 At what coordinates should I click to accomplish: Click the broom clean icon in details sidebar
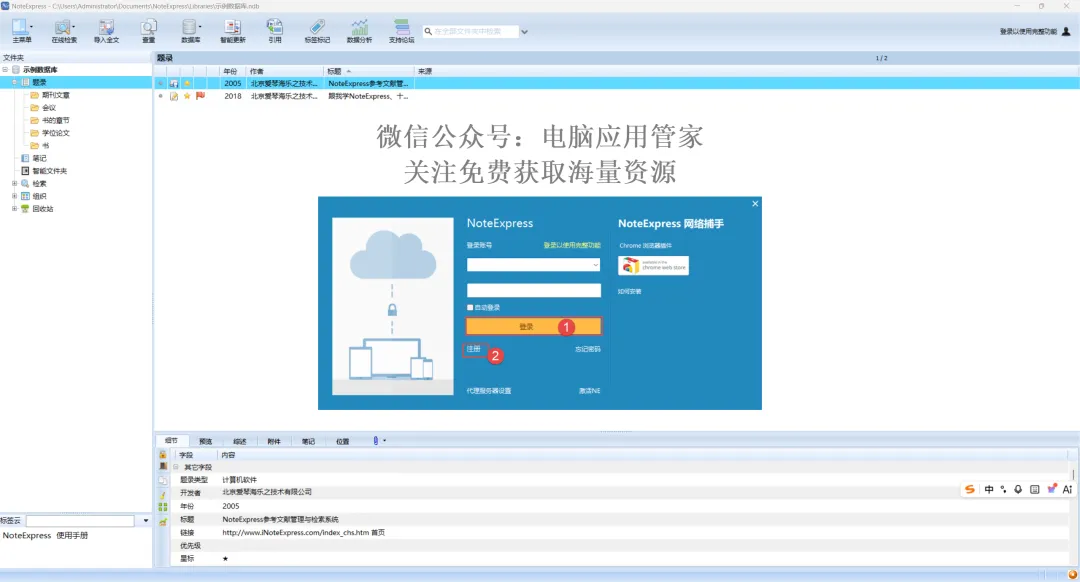(163, 494)
